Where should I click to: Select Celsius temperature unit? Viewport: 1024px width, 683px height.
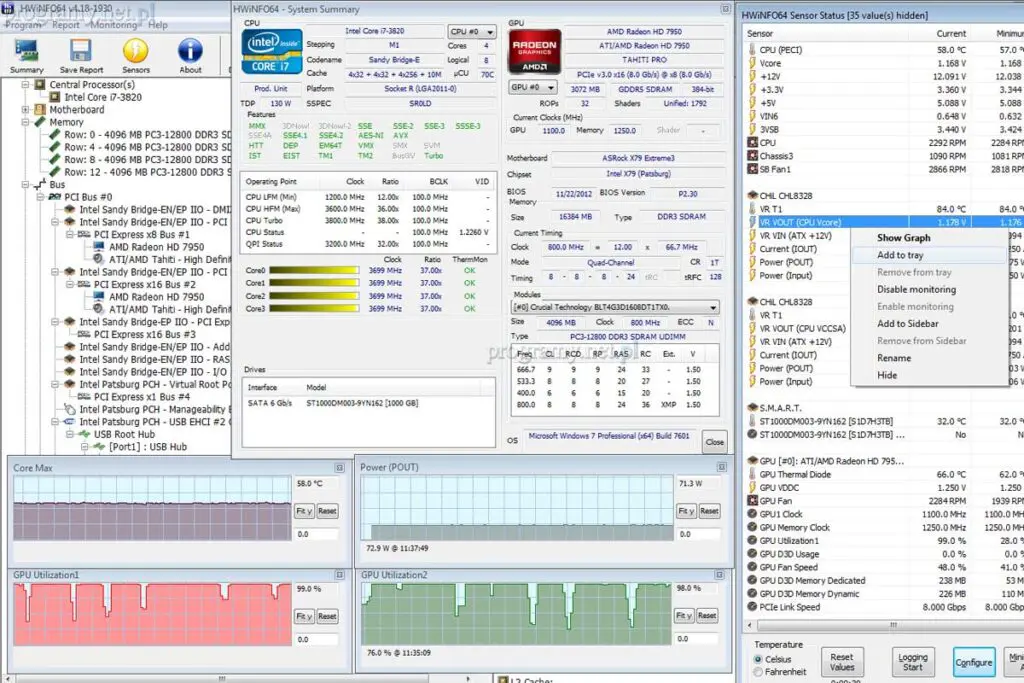coord(758,659)
